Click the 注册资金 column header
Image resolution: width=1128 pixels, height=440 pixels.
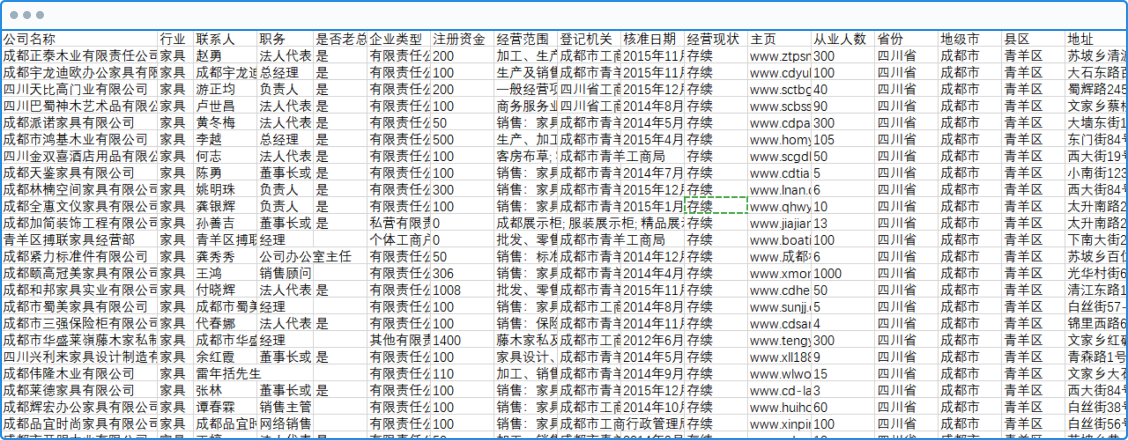point(461,39)
